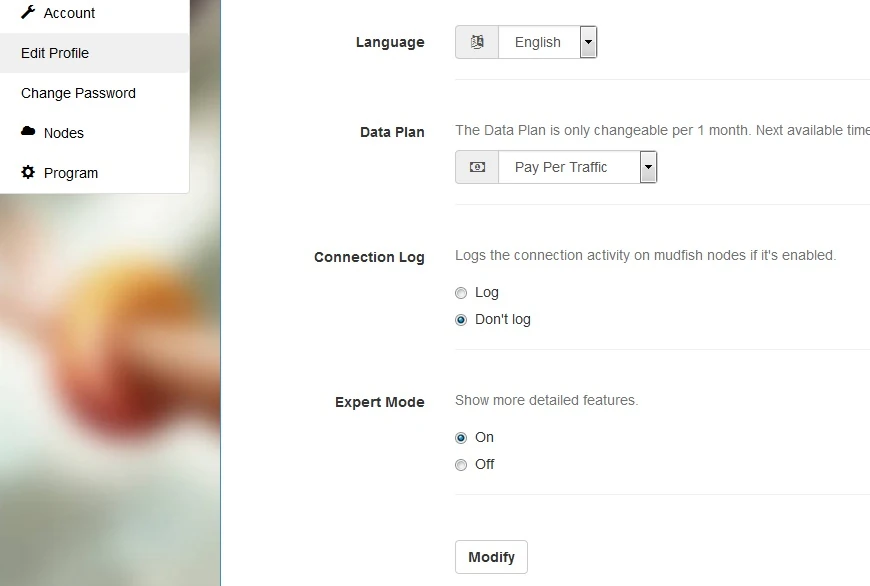Click the cloud icon beside Nodes
The height and width of the screenshot is (586, 870).
[28, 132]
